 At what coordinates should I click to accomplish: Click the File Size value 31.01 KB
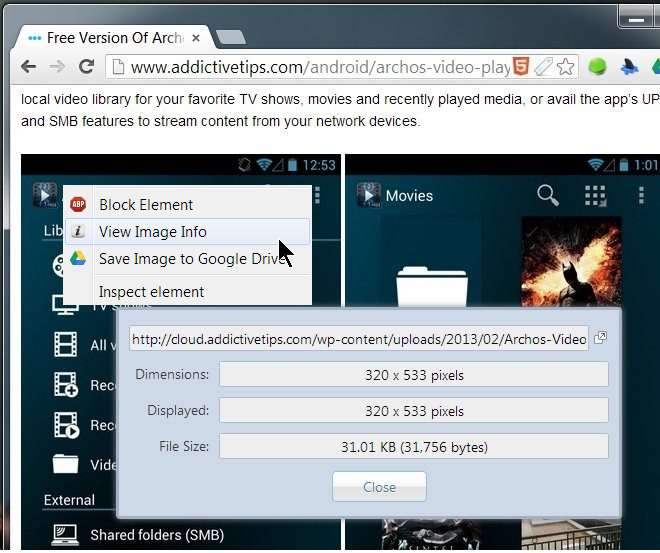click(x=414, y=447)
